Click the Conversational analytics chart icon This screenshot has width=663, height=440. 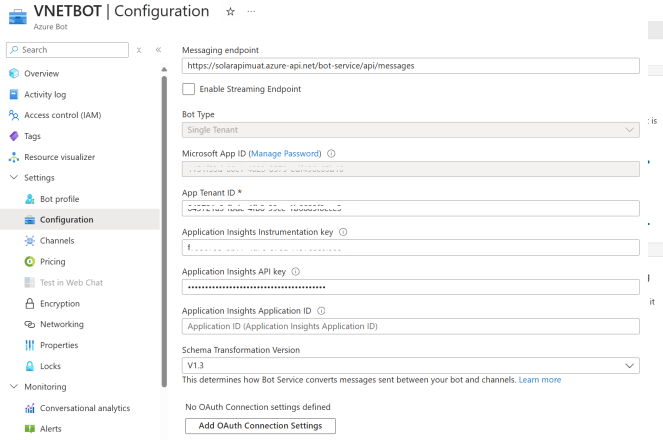click(30, 408)
